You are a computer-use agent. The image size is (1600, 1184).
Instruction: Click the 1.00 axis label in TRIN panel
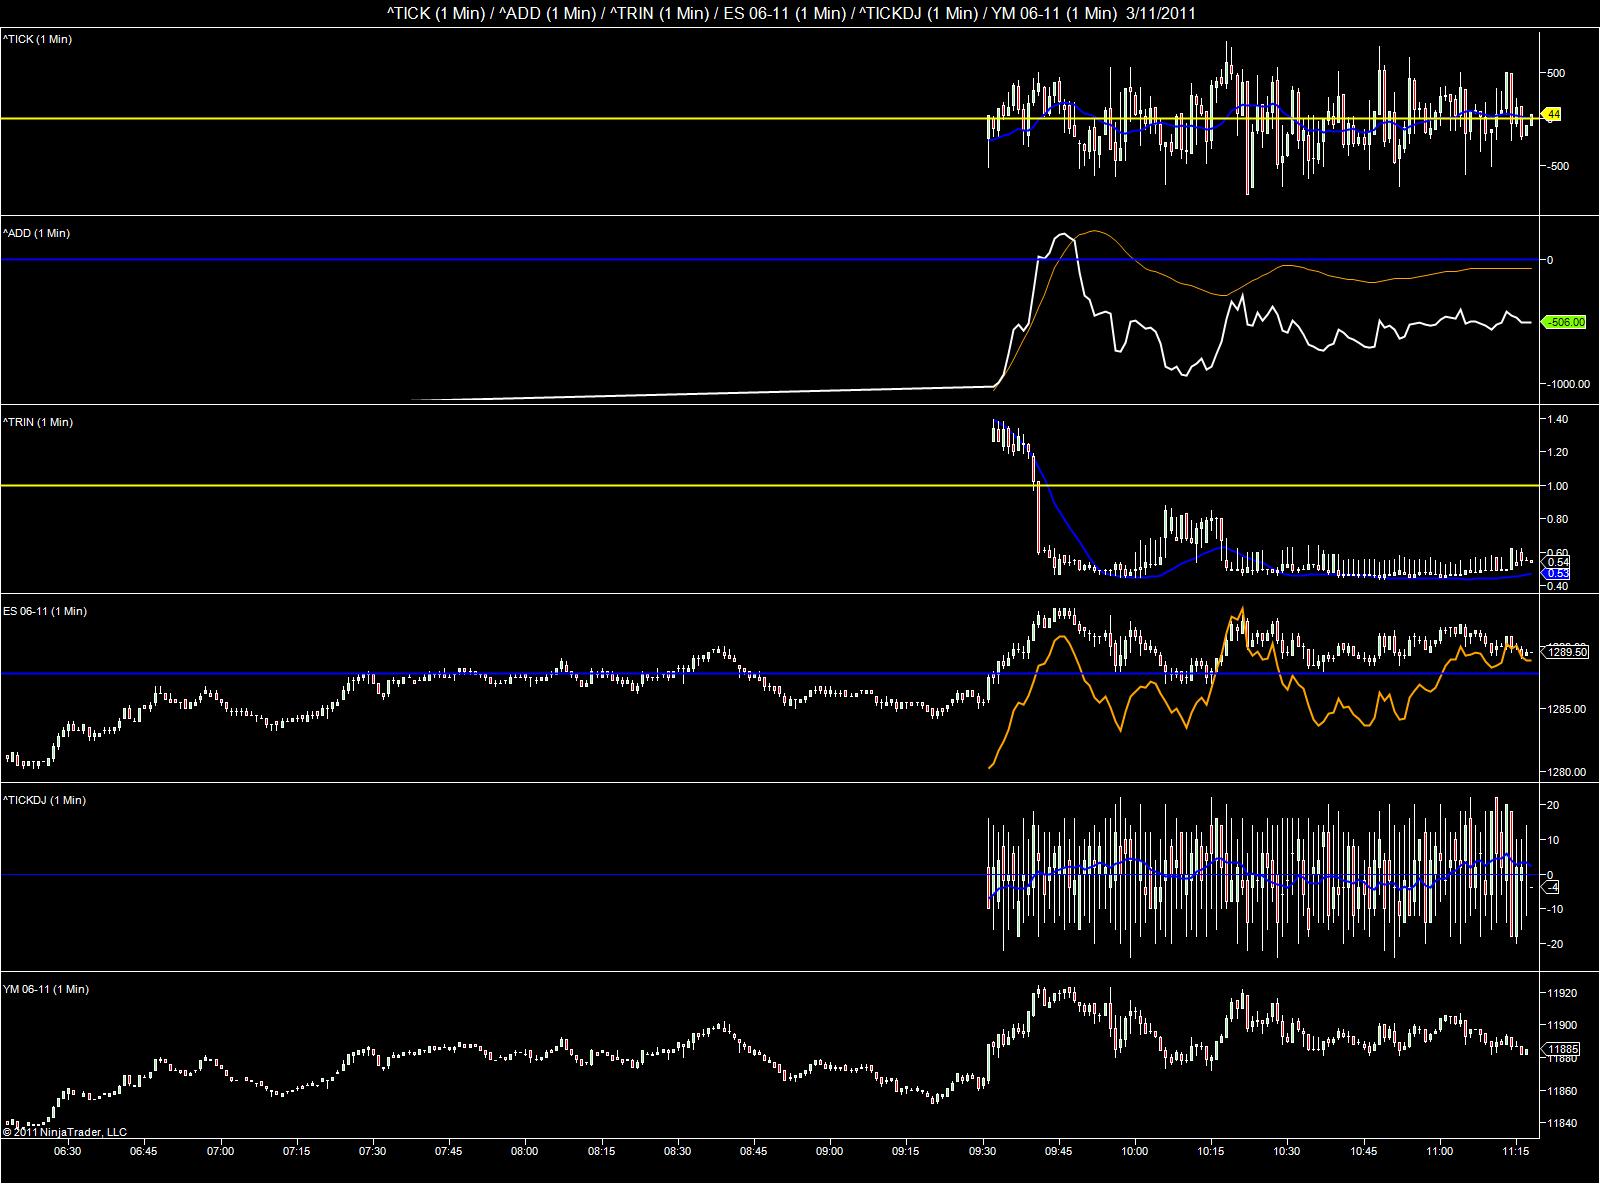coord(1560,486)
